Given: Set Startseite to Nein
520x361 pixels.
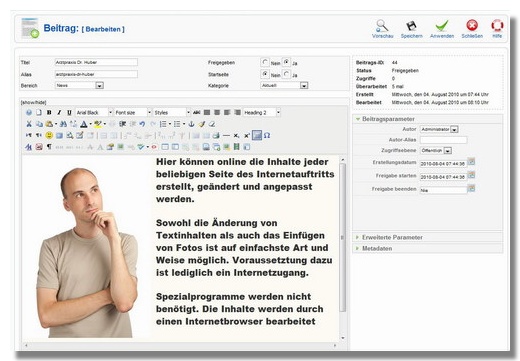Looking at the screenshot, I should click(265, 74).
